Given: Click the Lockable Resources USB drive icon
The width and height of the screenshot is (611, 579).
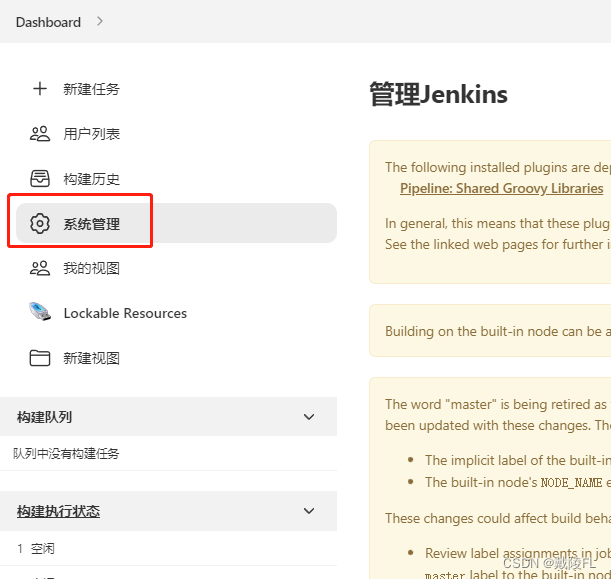Looking at the screenshot, I should pos(40,311).
